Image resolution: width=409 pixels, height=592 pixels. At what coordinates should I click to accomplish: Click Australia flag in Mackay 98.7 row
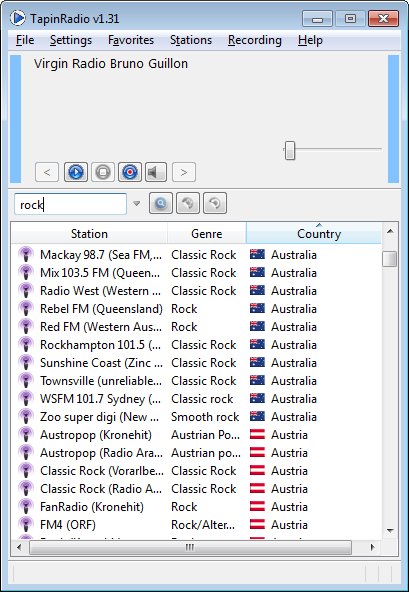pos(257,254)
